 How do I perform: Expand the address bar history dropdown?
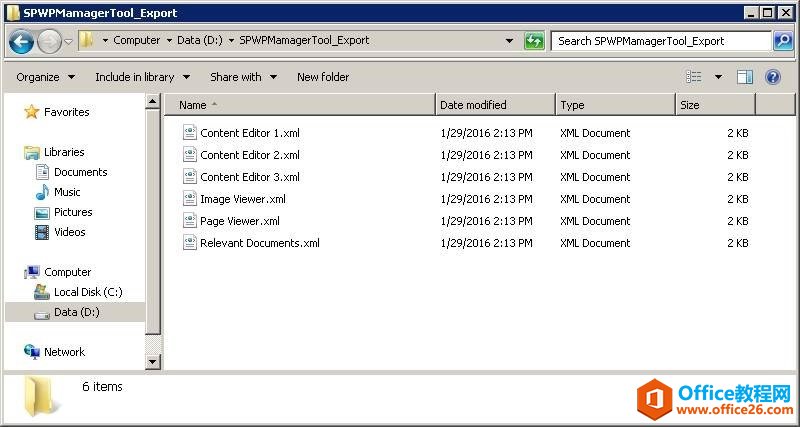tap(510, 41)
